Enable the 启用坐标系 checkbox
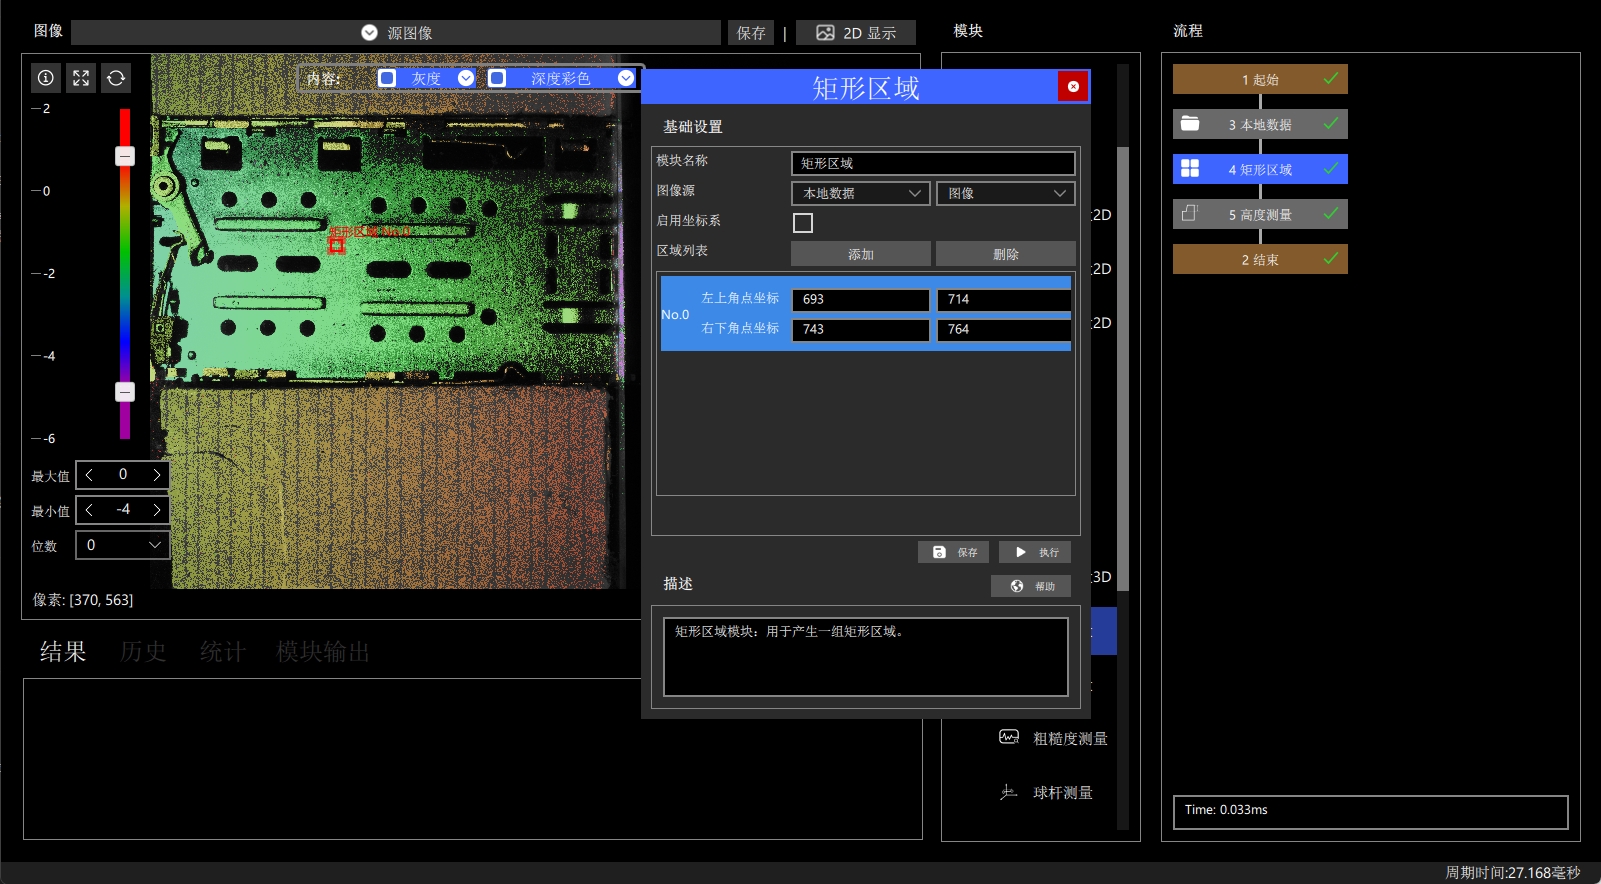 pos(803,223)
